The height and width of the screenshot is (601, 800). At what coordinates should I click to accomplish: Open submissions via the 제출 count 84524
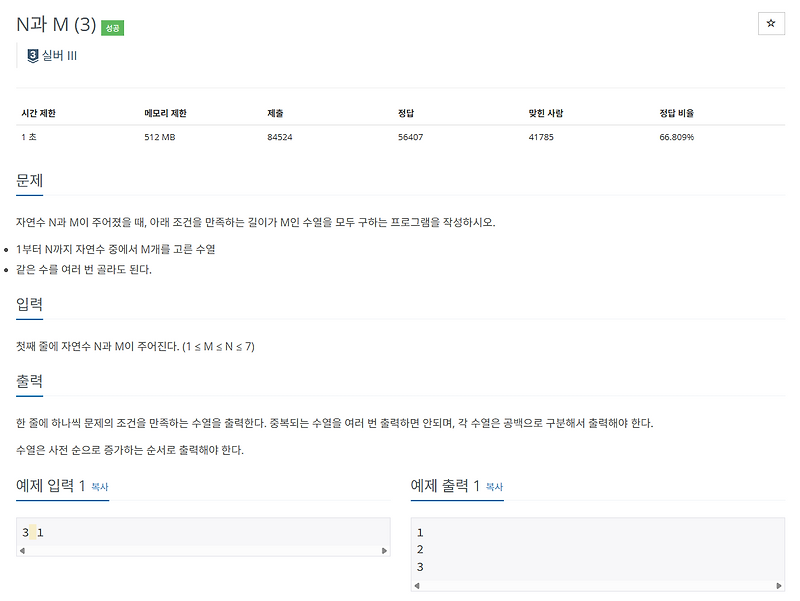tap(282, 136)
